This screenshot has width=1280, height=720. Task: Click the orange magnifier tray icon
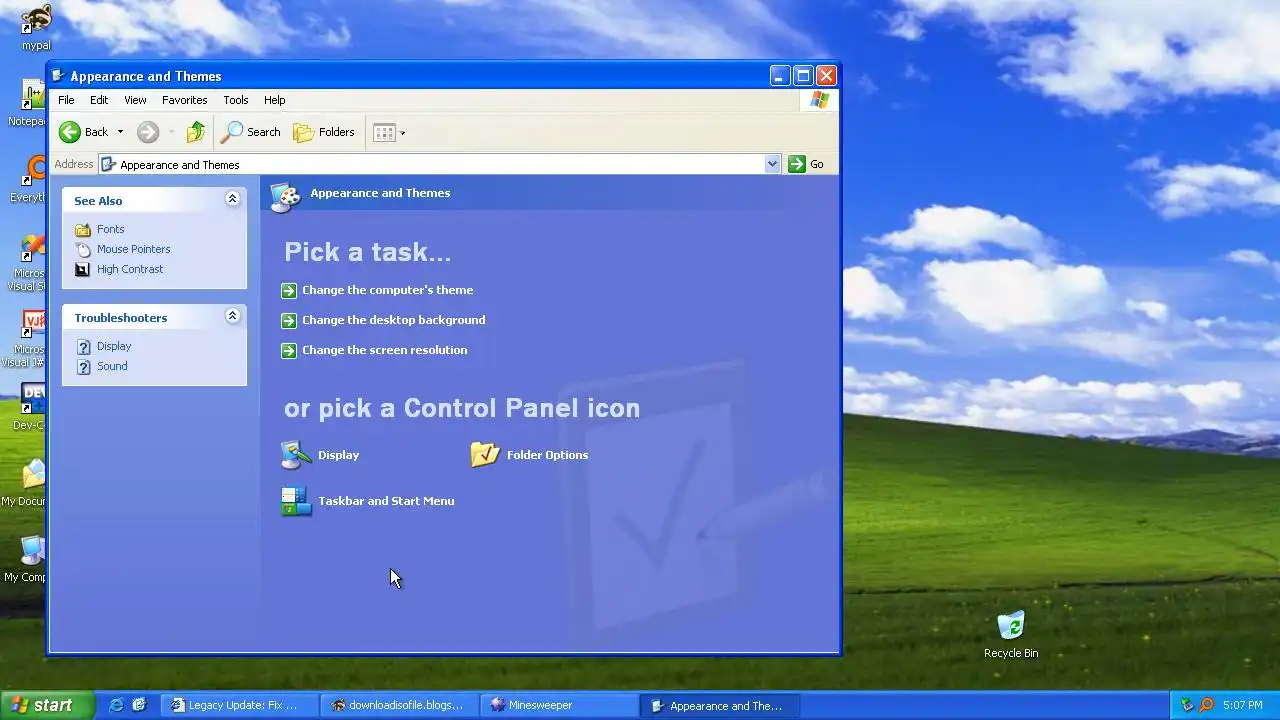[x=1206, y=705]
